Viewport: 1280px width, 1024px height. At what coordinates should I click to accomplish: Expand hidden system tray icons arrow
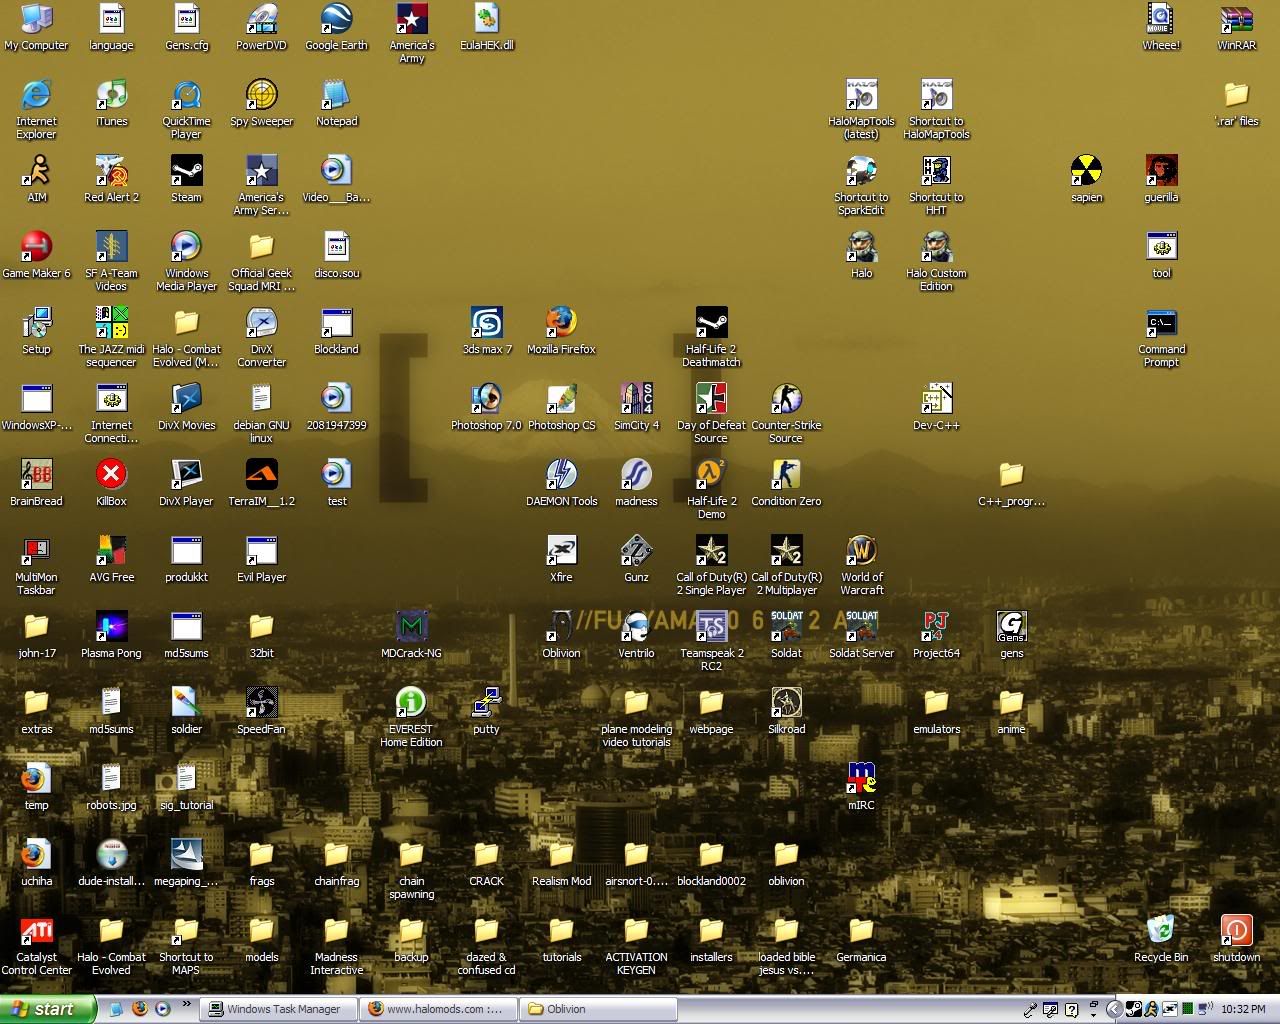(1114, 1009)
